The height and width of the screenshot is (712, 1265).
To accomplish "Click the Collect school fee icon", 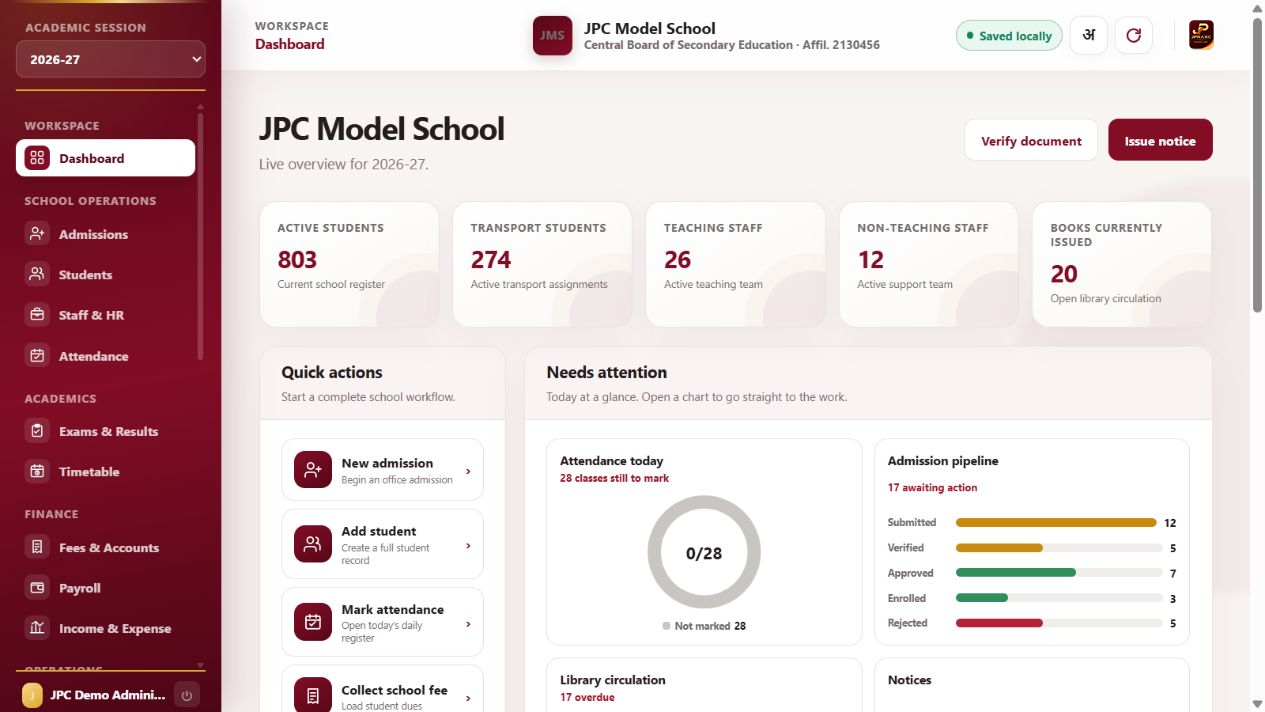I will pos(313,696).
